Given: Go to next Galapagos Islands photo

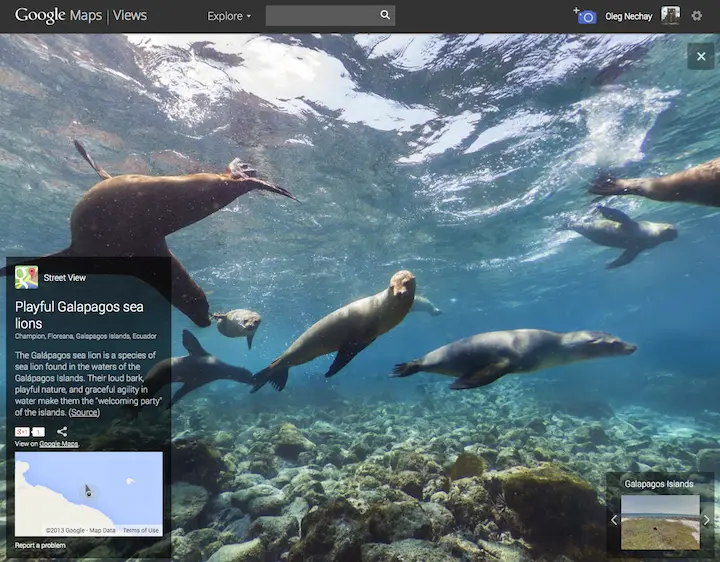Looking at the screenshot, I should (707, 520).
